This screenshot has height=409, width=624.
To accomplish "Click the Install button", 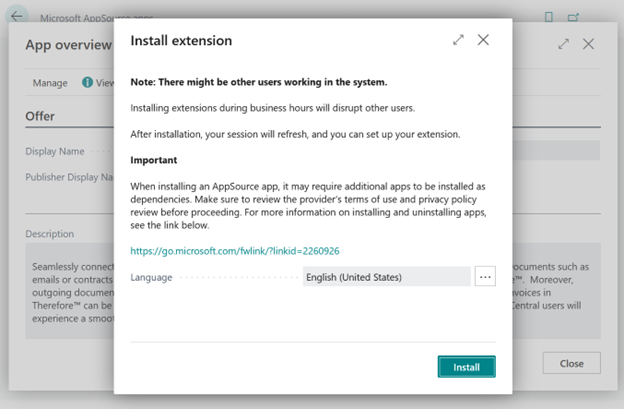I will pyautogui.click(x=466, y=367).
